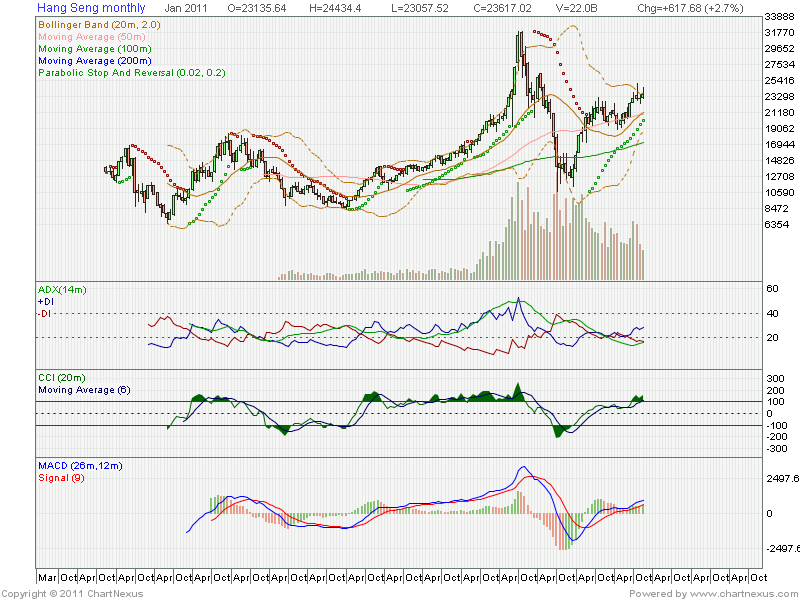The width and height of the screenshot is (800, 600).
Task: Click price axis label 6354
Action: point(777,224)
